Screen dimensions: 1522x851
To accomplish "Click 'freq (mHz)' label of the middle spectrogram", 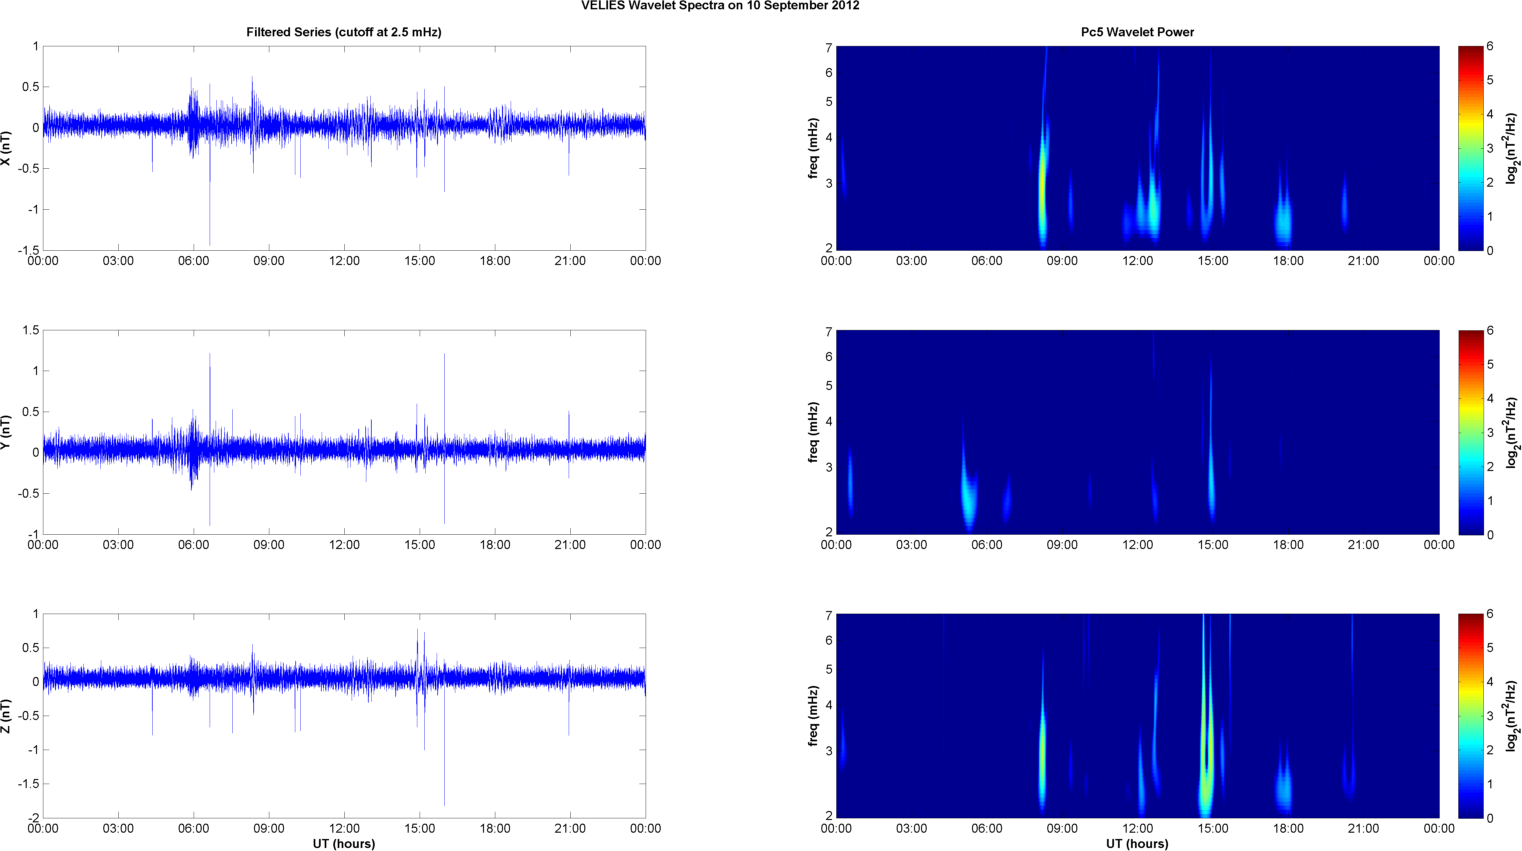I will coord(814,432).
